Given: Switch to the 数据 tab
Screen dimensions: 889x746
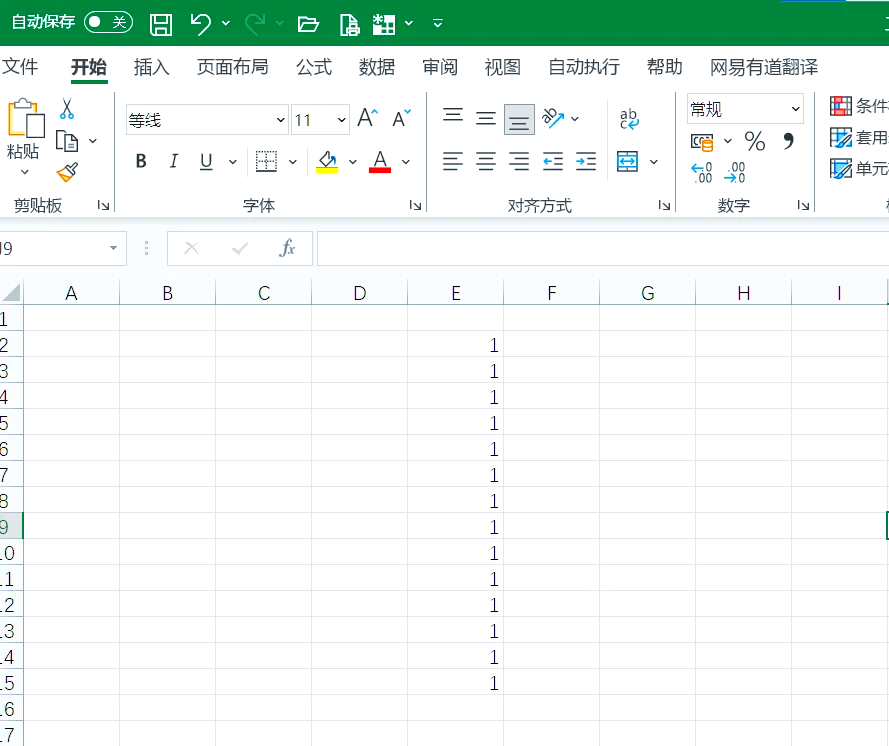Looking at the screenshot, I should 376,67.
